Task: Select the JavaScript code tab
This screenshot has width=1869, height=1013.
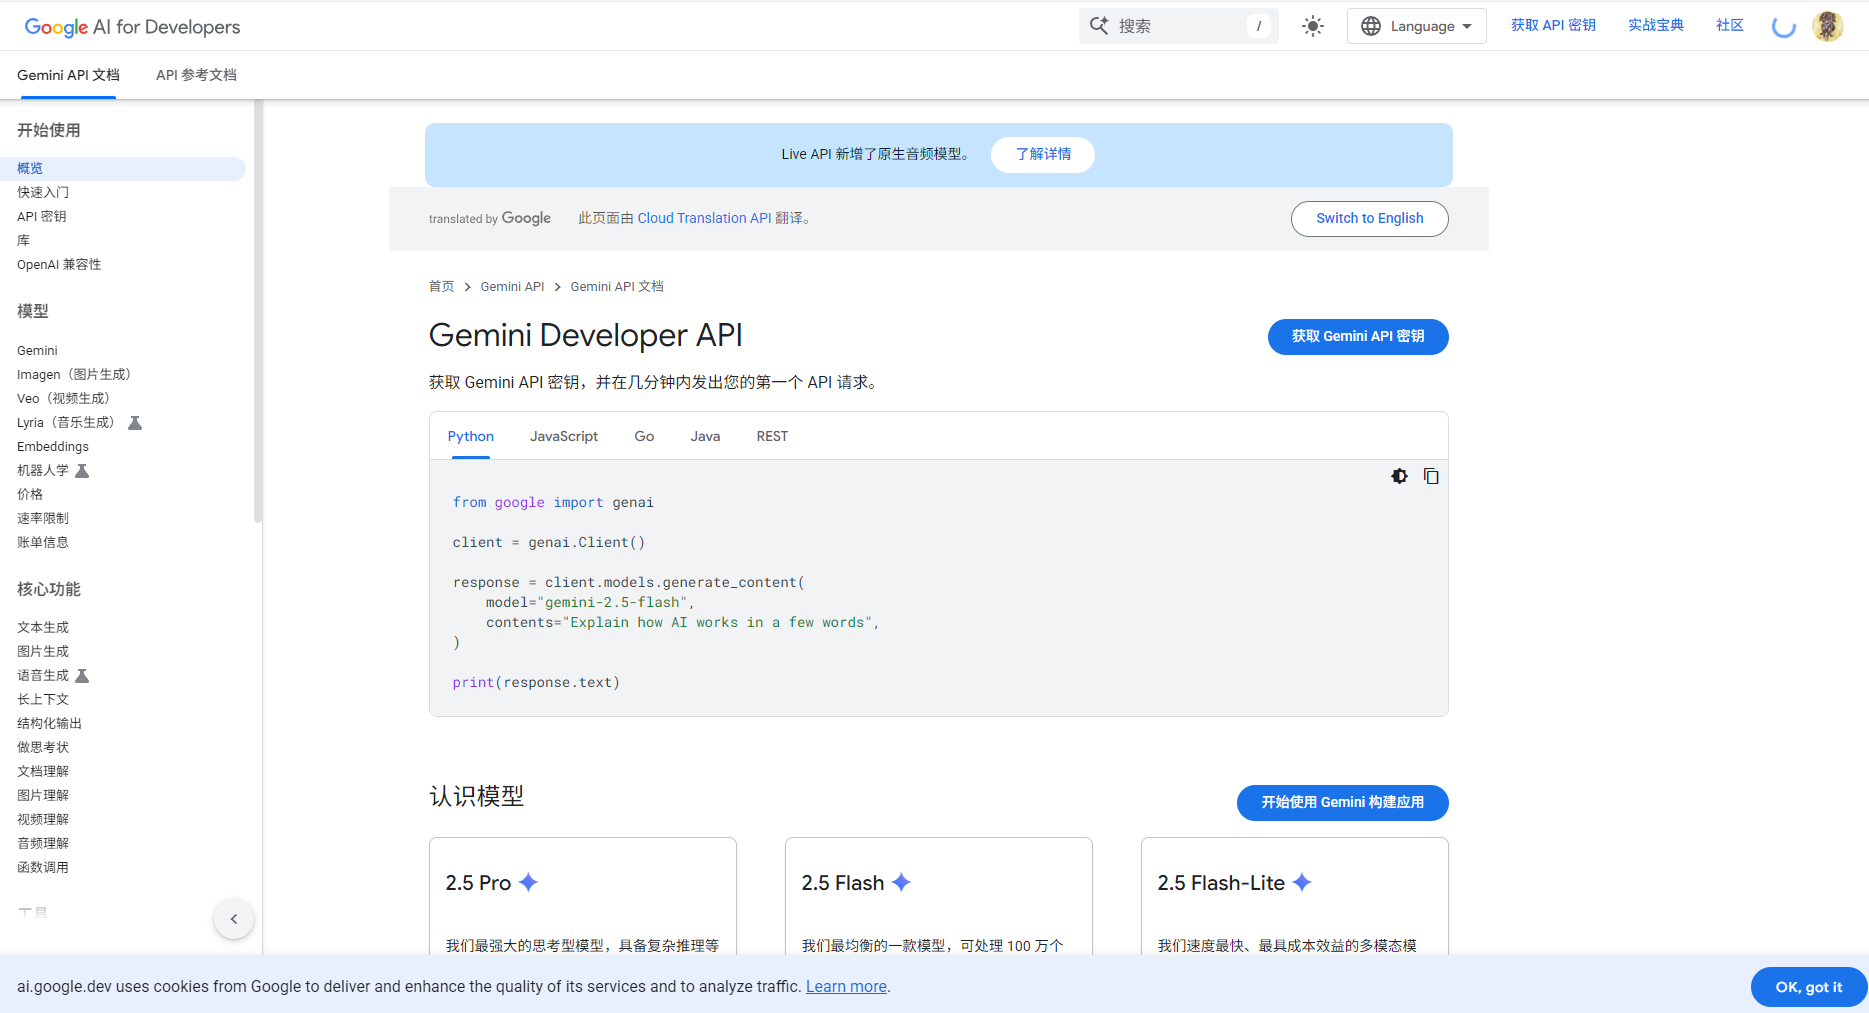Action: coord(564,437)
